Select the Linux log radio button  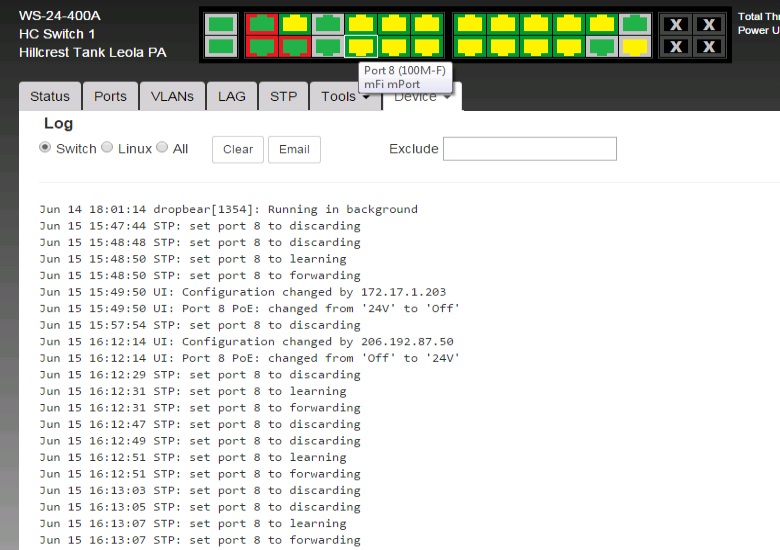[108, 148]
